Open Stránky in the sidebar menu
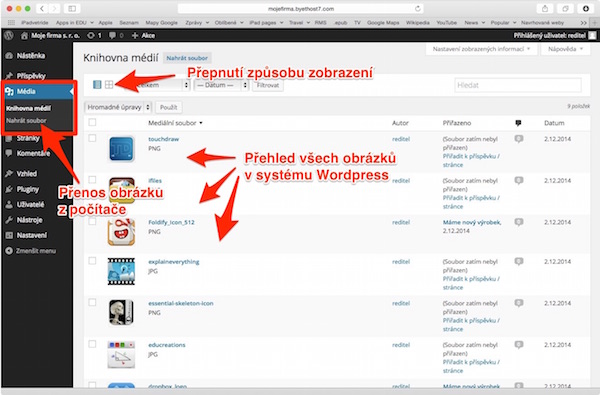The height and width of the screenshot is (395, 600). coord(28,138)
